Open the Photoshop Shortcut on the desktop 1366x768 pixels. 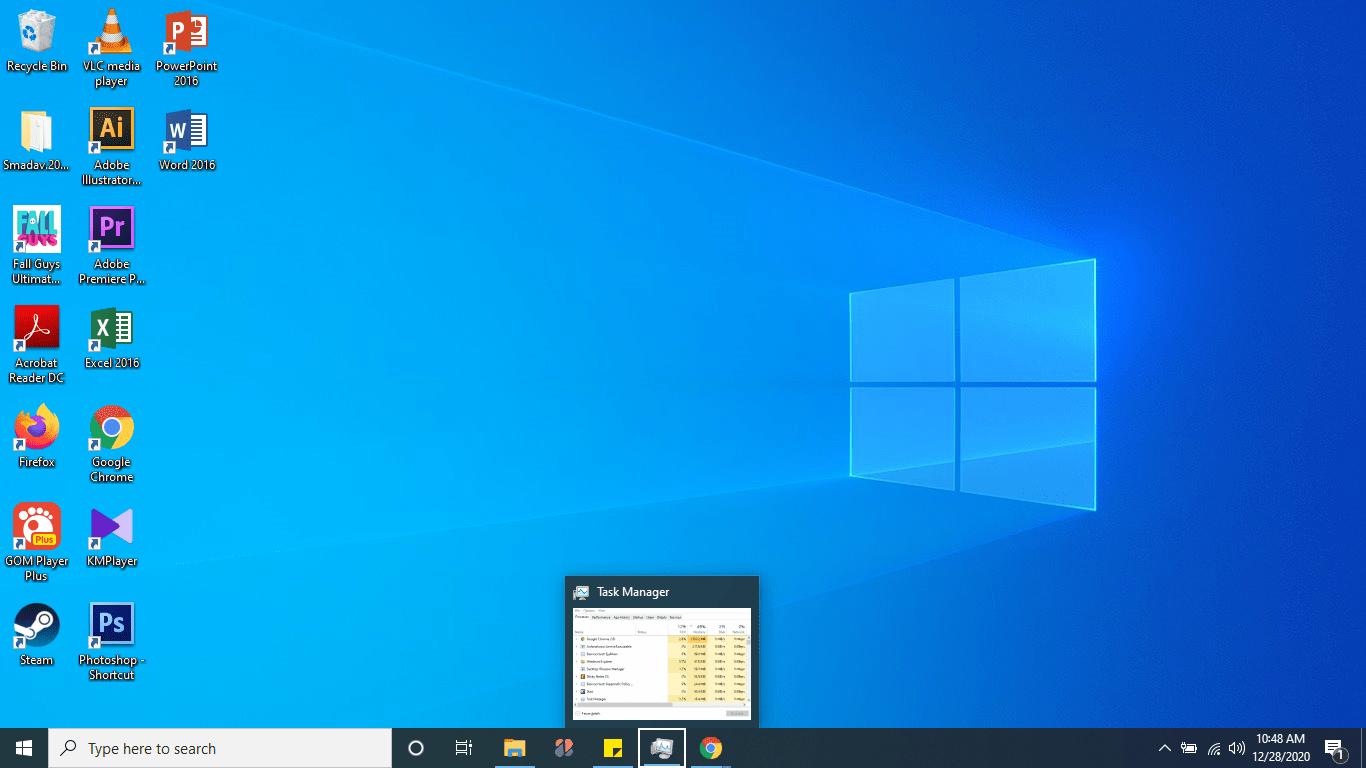110,622
